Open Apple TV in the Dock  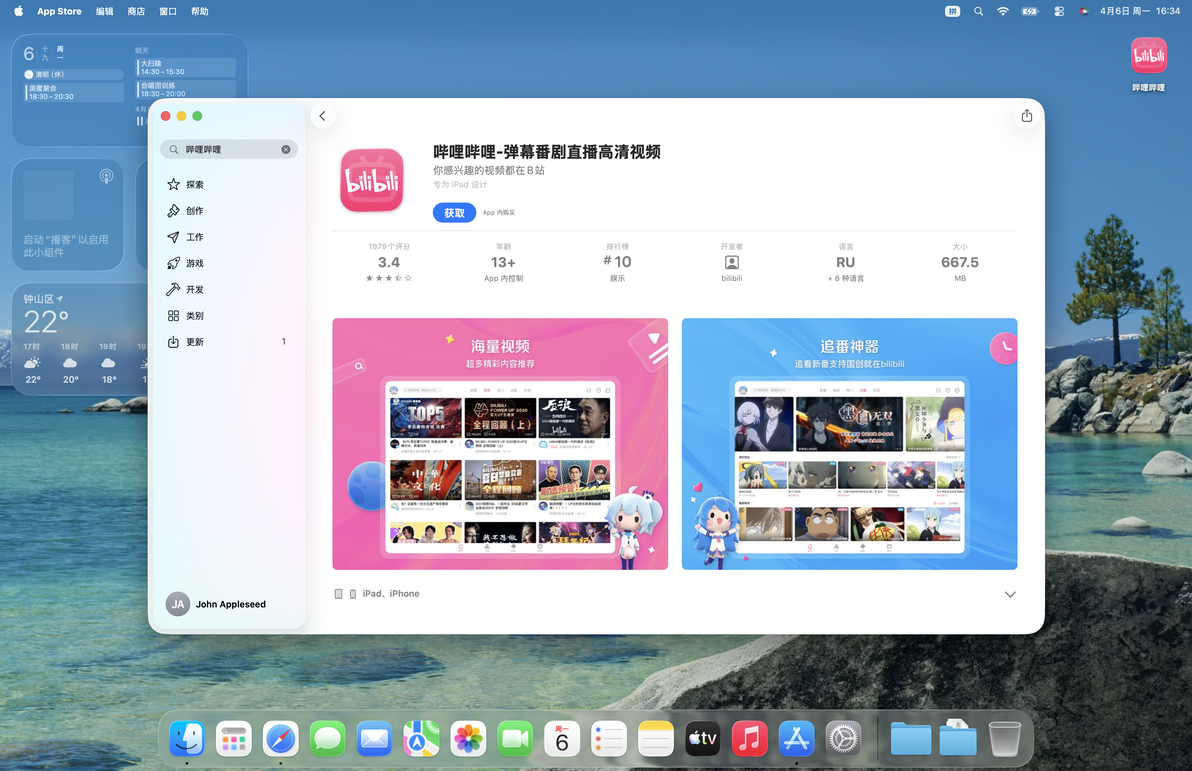(x=702, y=738)
